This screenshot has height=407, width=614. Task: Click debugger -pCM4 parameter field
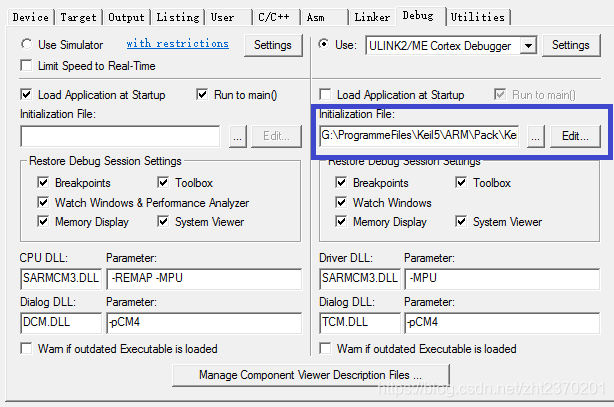(x=502, y=322)
